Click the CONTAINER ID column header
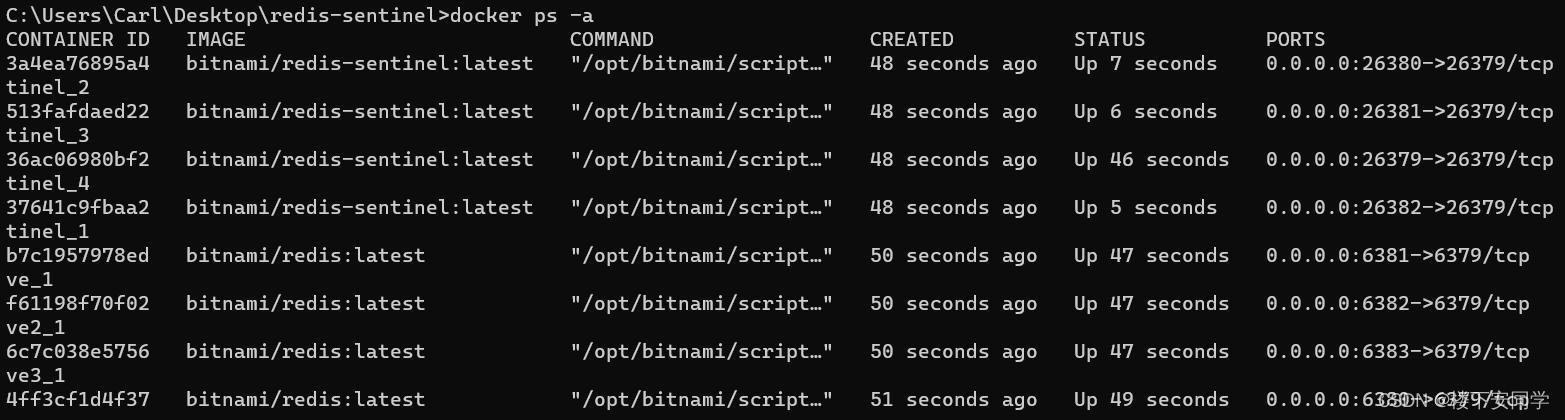1565x420 pixels. click(78, 39)
